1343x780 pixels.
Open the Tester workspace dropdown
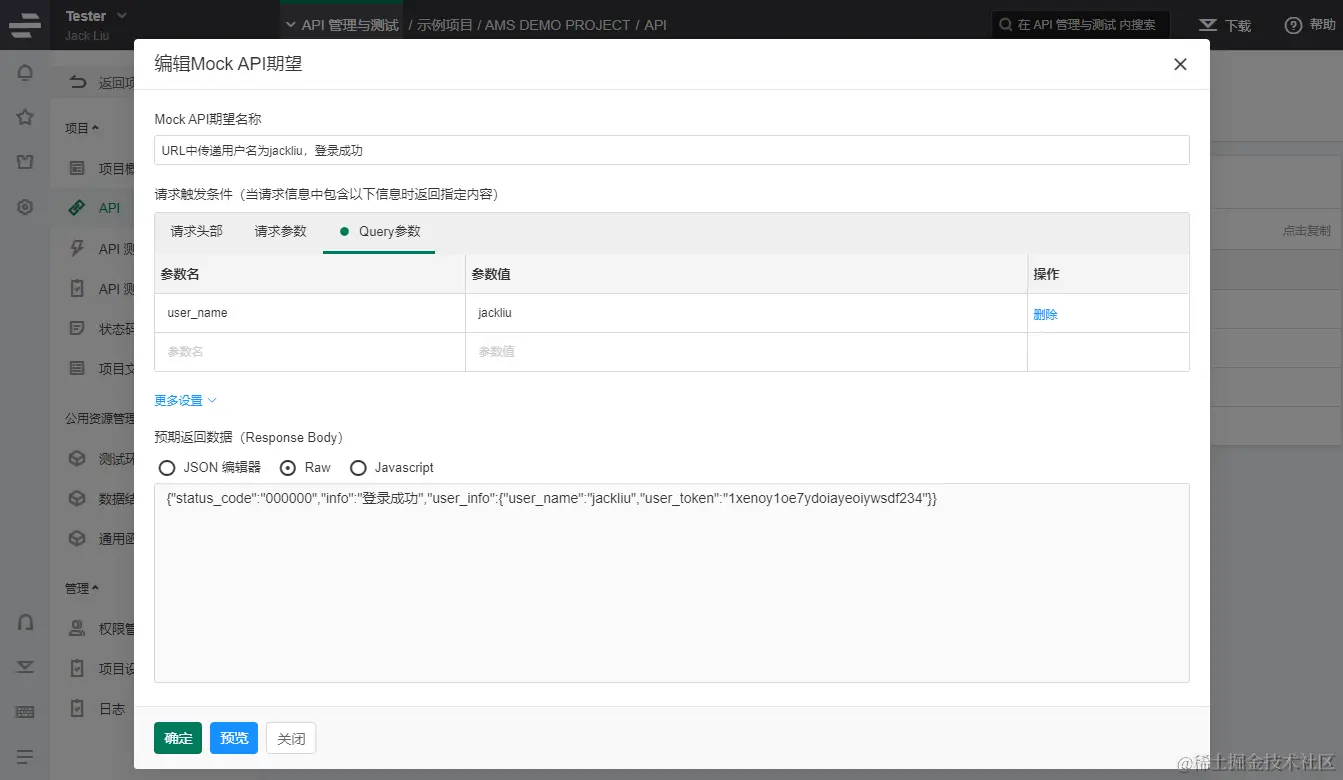(x=97, y=16)
